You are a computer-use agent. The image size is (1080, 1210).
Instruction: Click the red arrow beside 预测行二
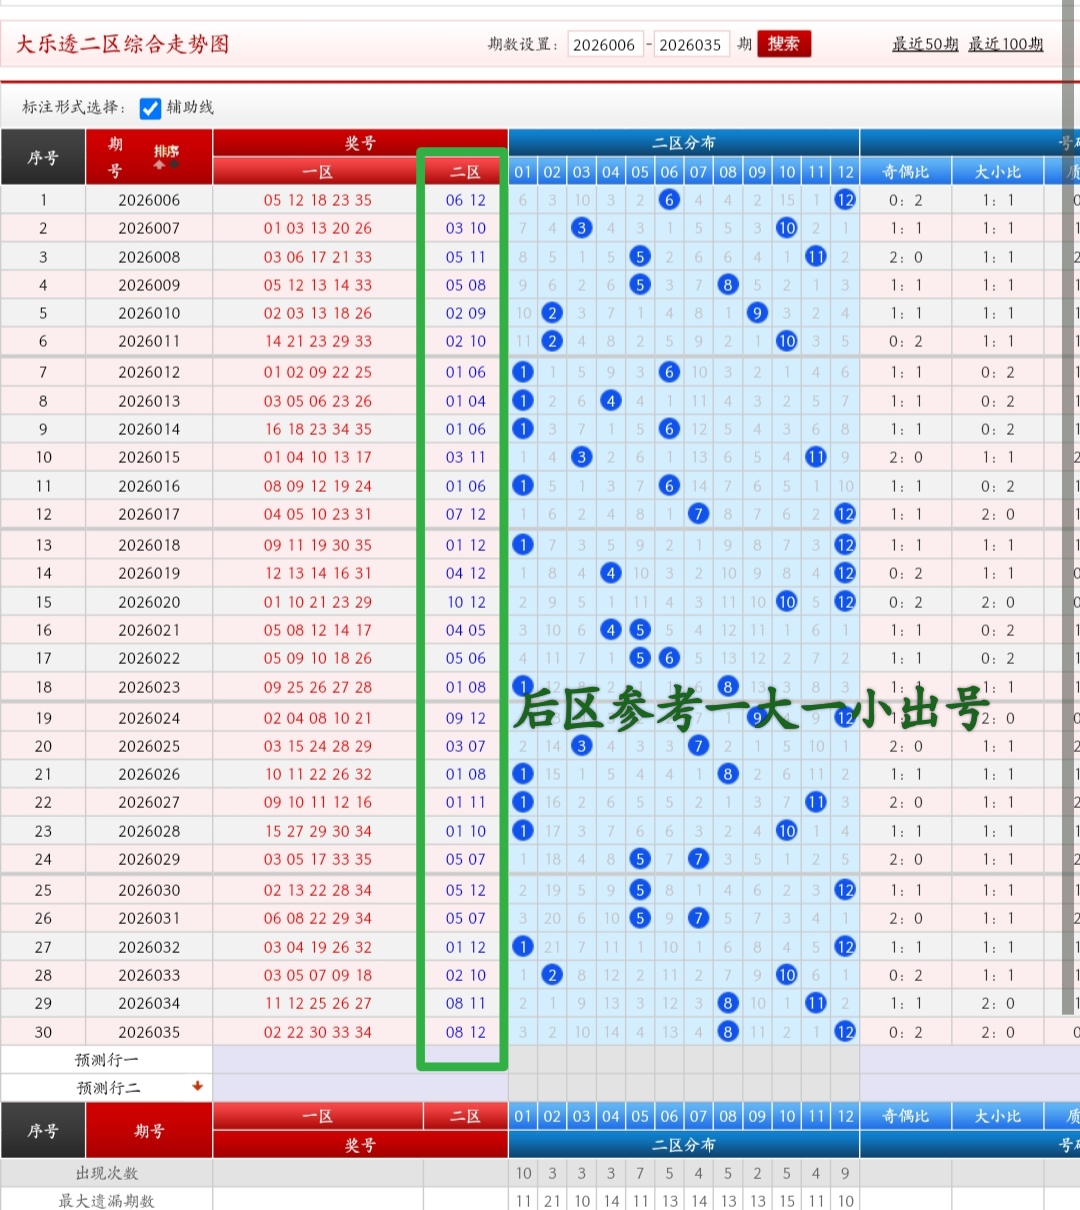197,1086
